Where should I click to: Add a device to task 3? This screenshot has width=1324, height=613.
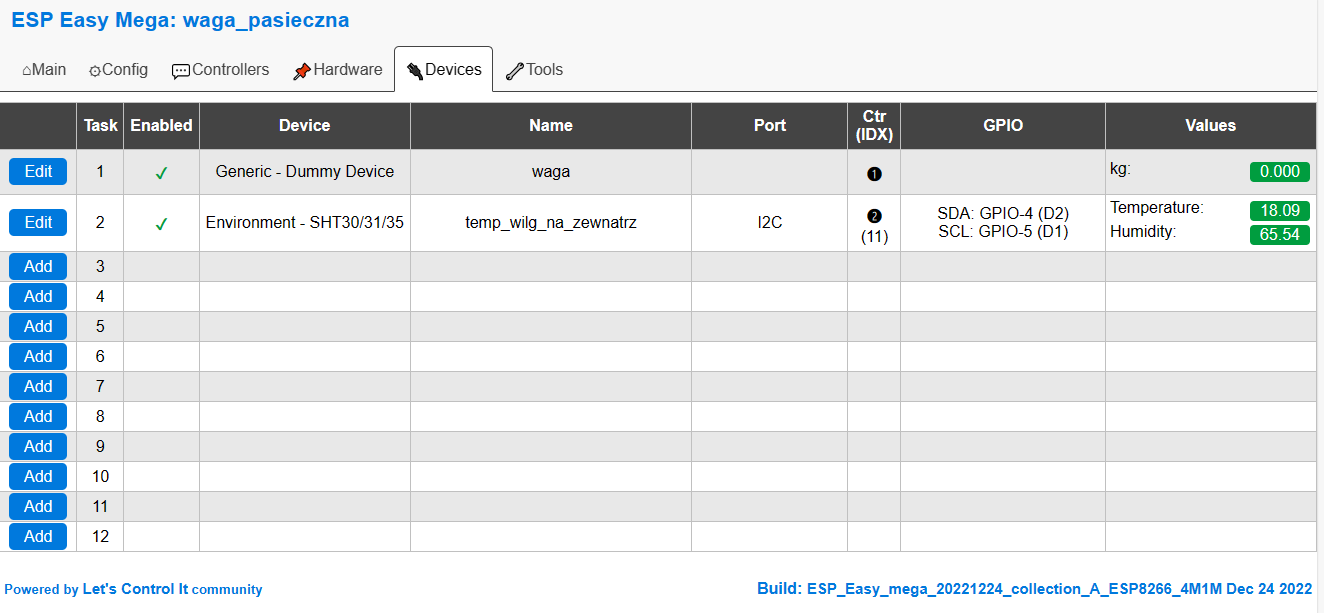38,266
